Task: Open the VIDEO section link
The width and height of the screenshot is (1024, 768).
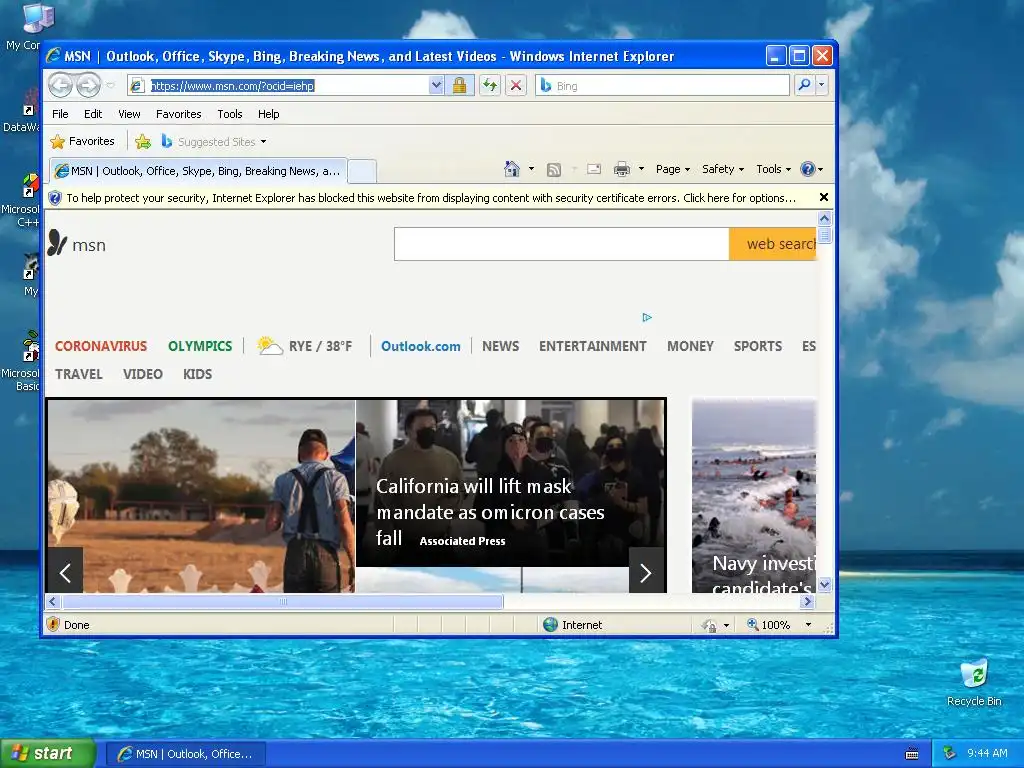Action: (x=142, y=374)
